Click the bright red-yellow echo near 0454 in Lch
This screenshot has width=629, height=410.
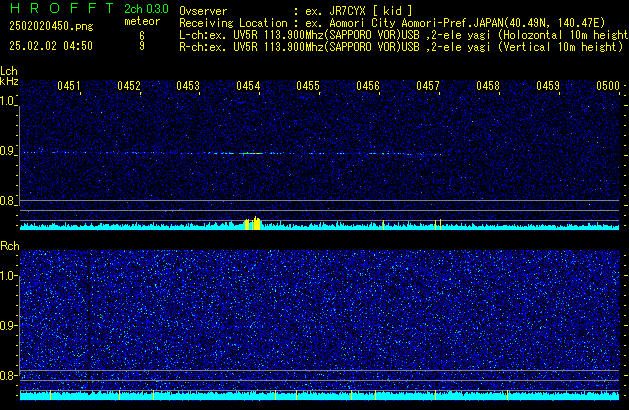(x=252, y=153)
